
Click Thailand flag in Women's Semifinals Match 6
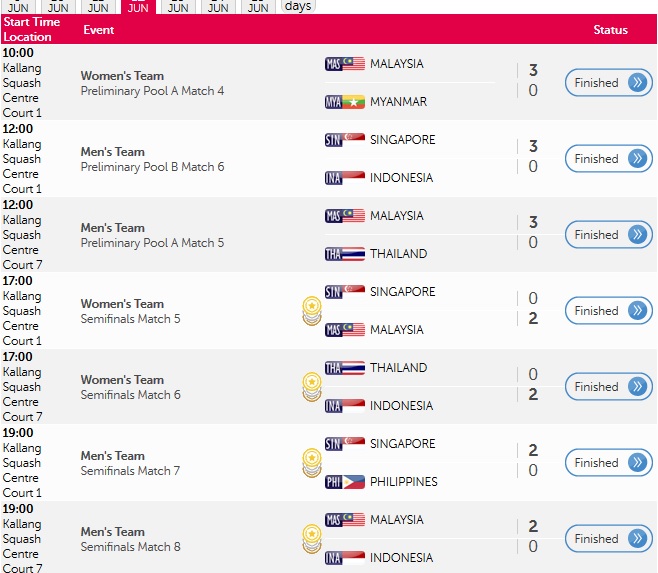(345, 368)
